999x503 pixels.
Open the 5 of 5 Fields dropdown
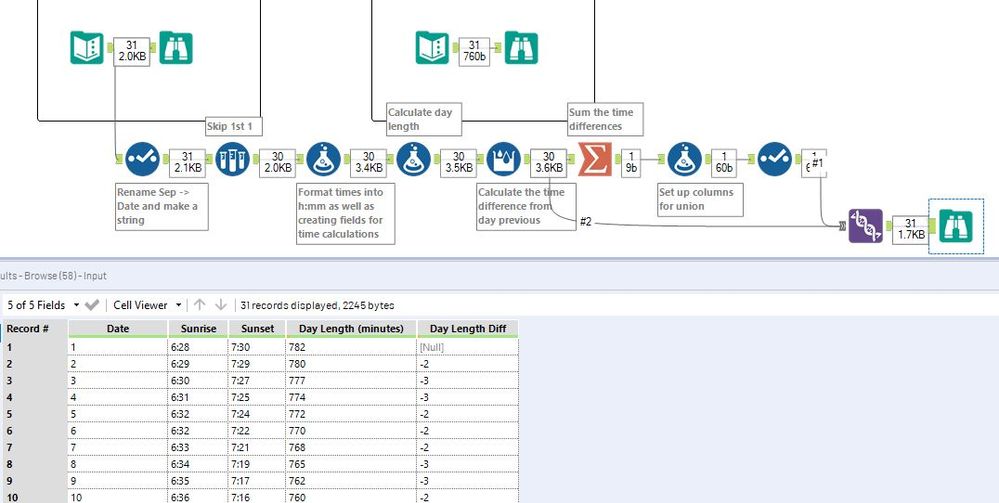coord(43,305)
